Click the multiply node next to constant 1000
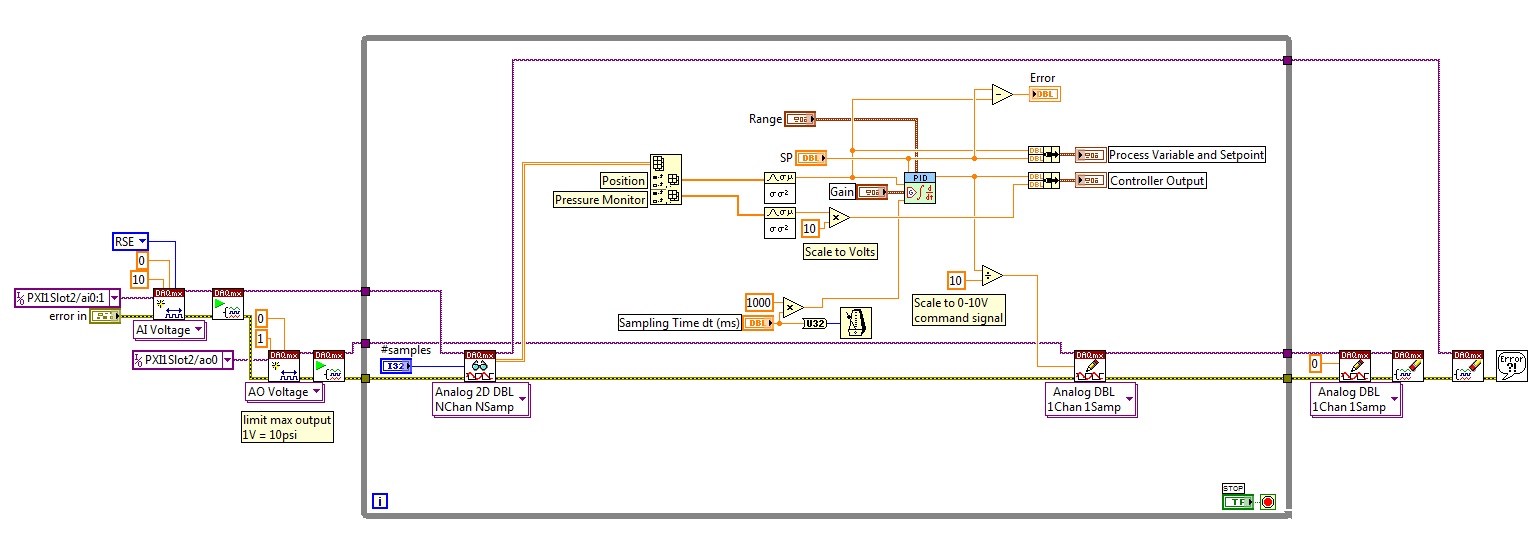Viewport: 1537px width, 558px height. pos(792,306)
